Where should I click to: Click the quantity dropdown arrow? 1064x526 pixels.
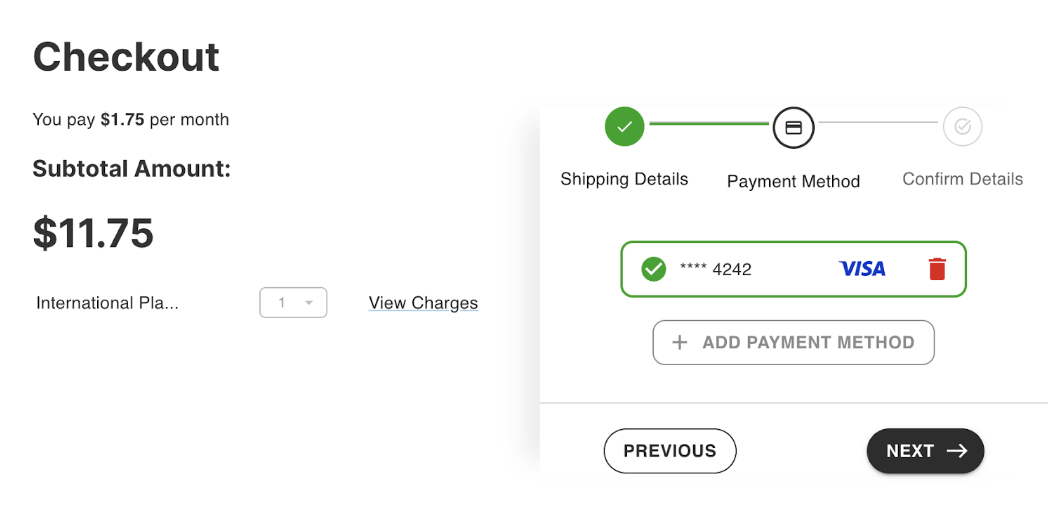(x=309, y=303)
